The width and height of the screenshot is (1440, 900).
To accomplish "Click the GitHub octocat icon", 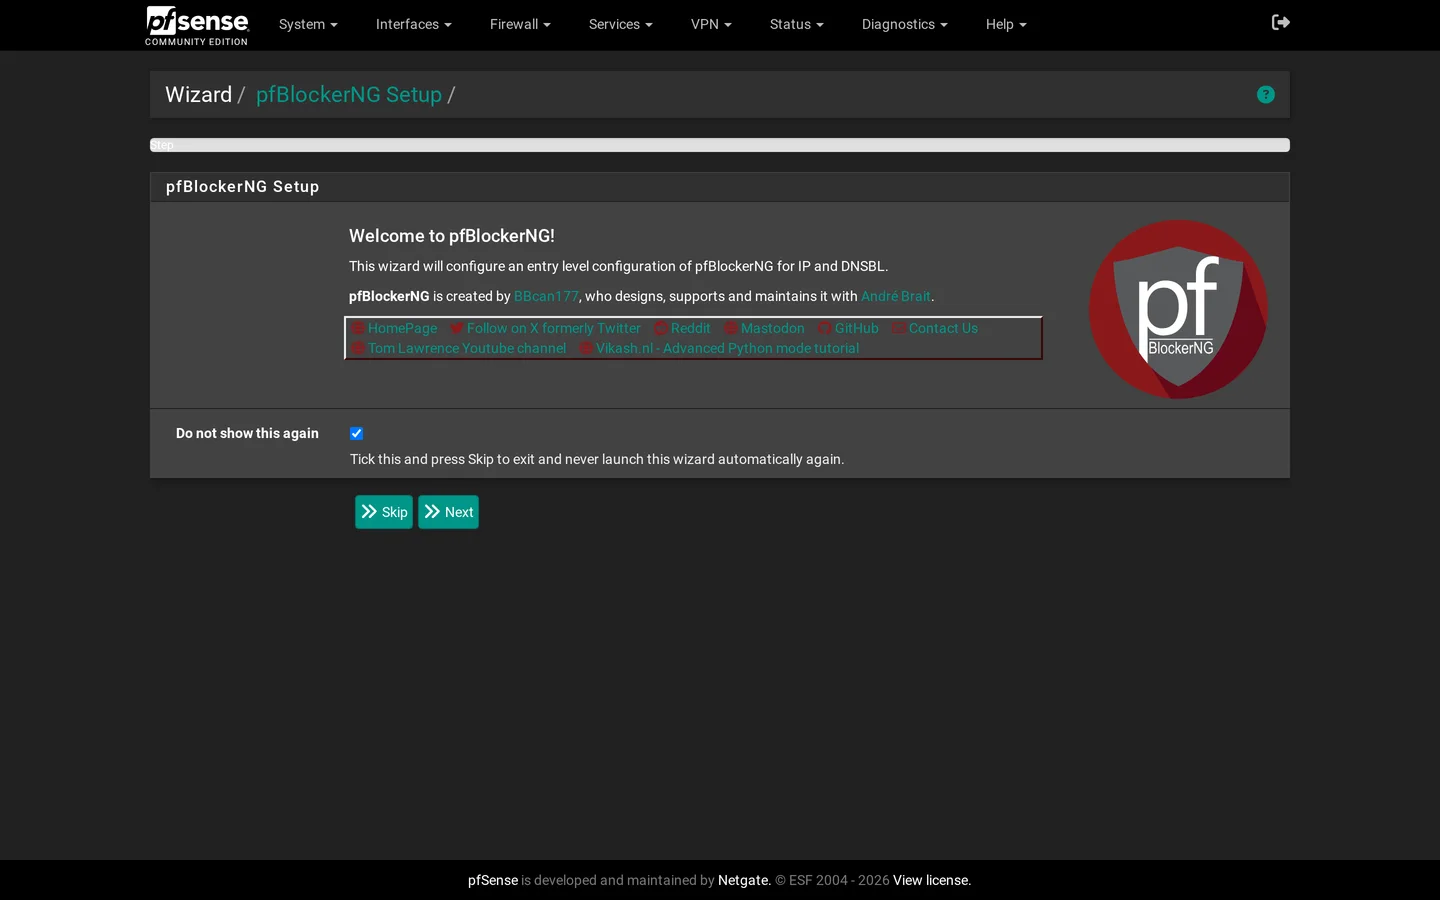I will pyautogui.click(x=824, y=328).
